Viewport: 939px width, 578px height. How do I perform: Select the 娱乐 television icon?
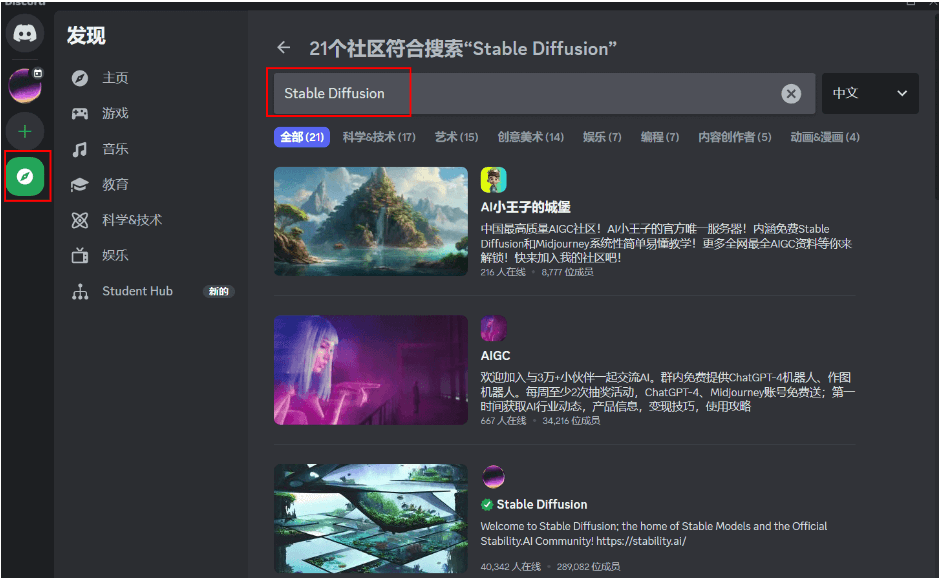[80, 256]
